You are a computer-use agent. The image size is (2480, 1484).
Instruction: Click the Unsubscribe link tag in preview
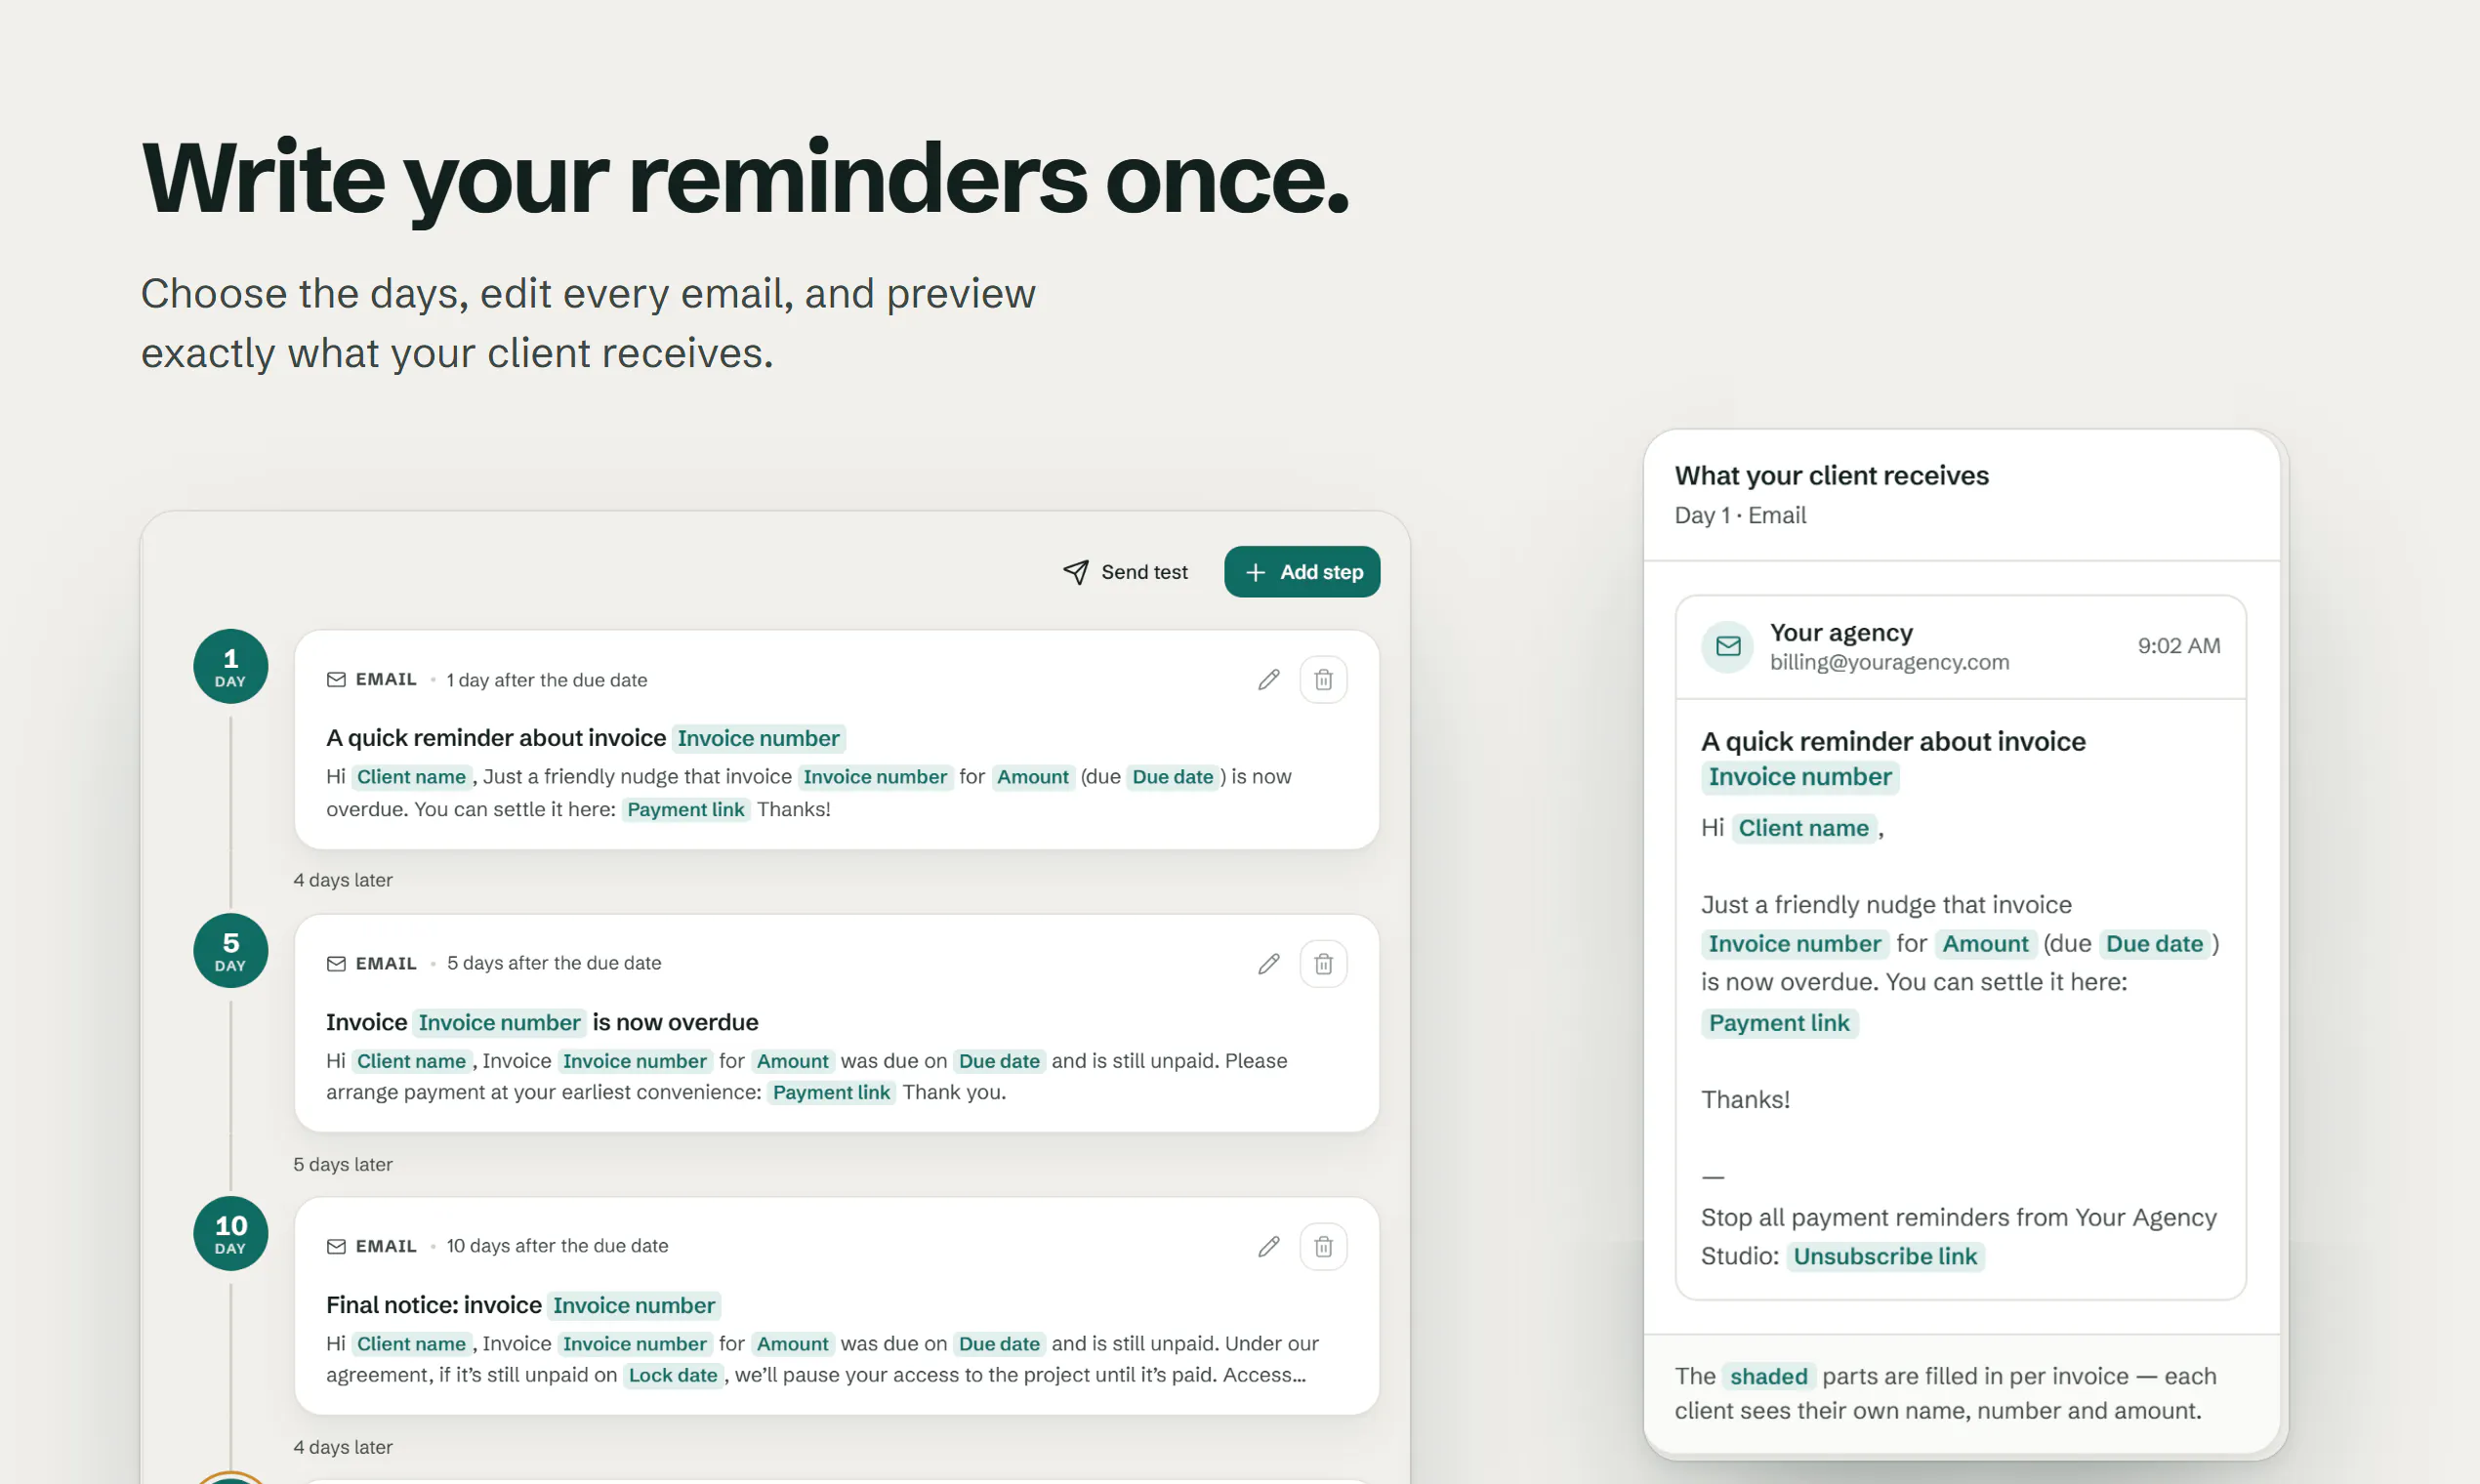click(1885, 1256)
